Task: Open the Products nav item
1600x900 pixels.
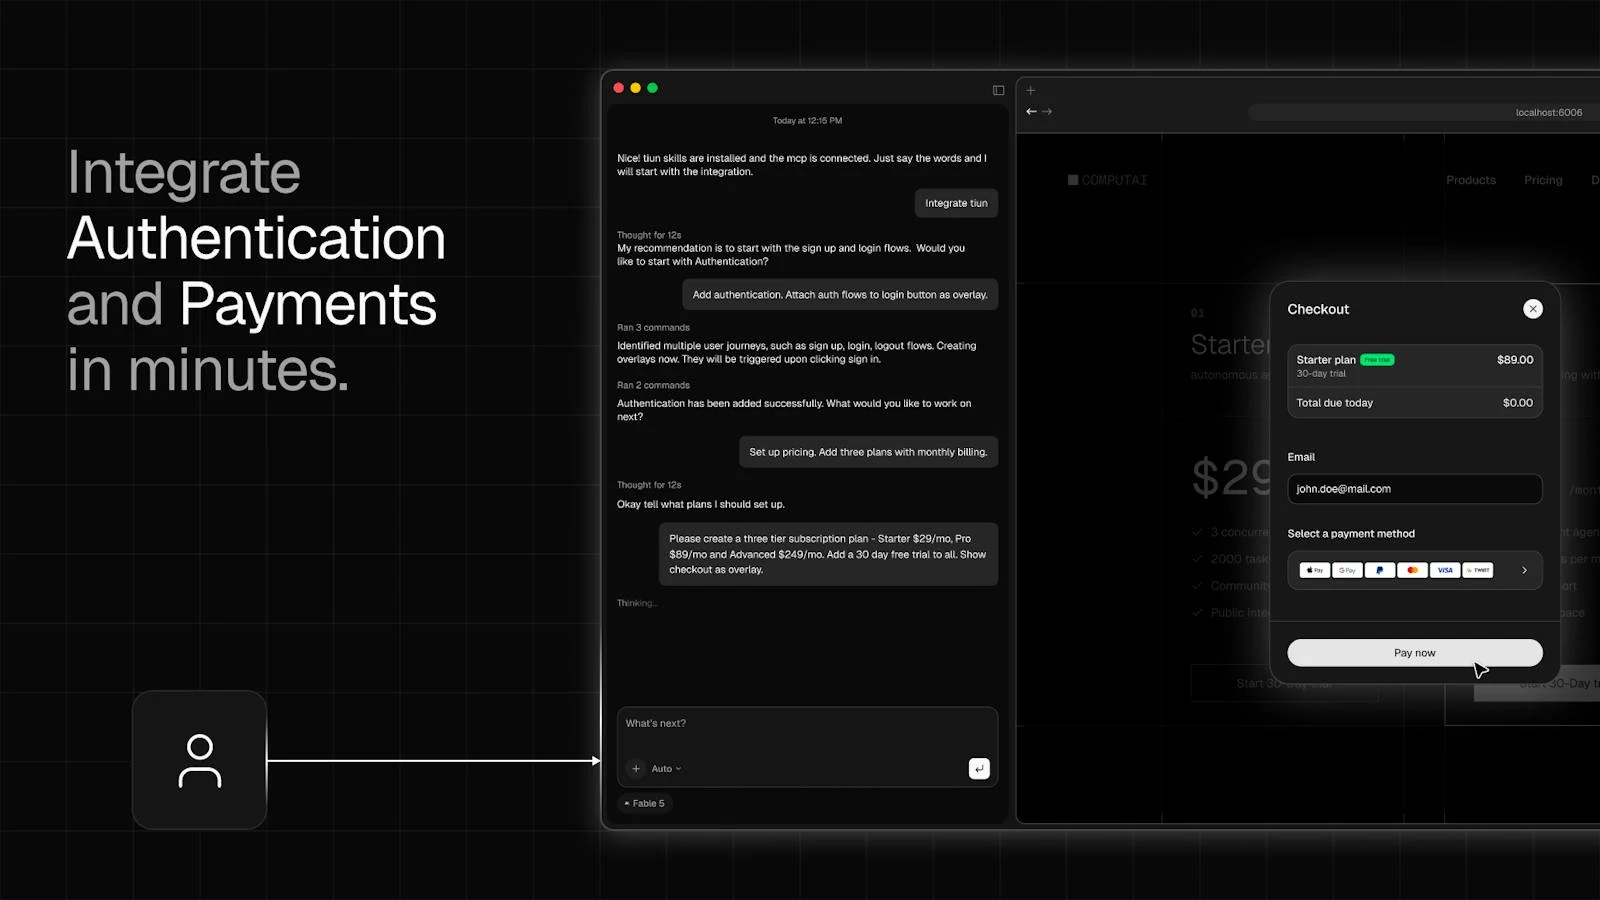Action: (1471, 180)
